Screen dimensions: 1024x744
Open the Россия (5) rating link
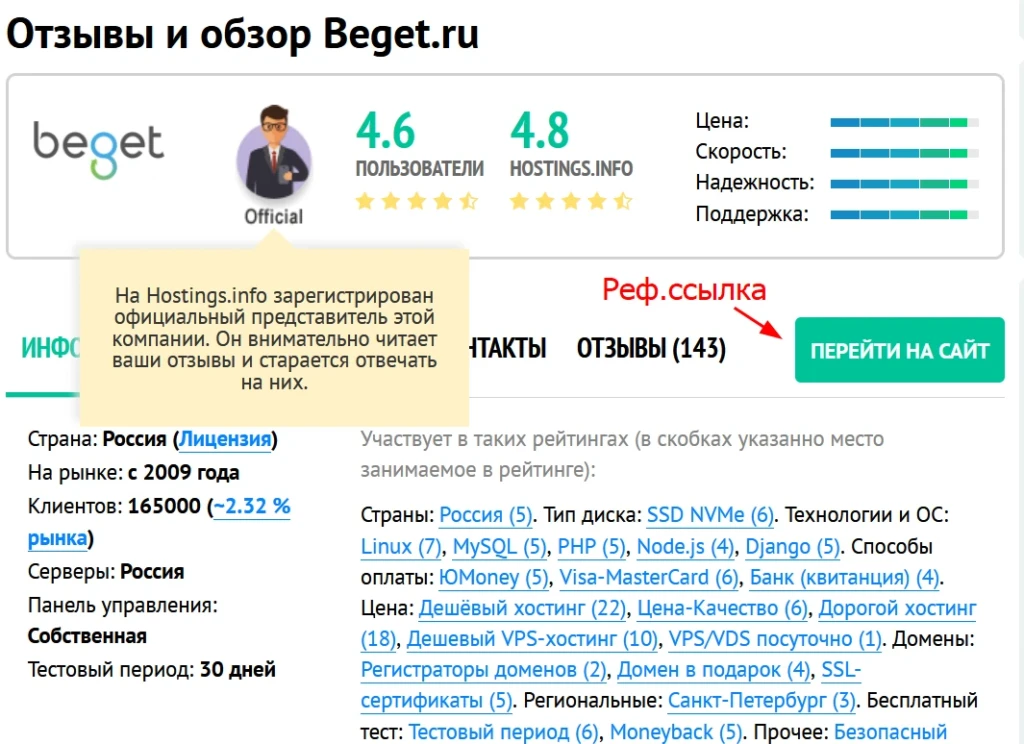[486, 515]
